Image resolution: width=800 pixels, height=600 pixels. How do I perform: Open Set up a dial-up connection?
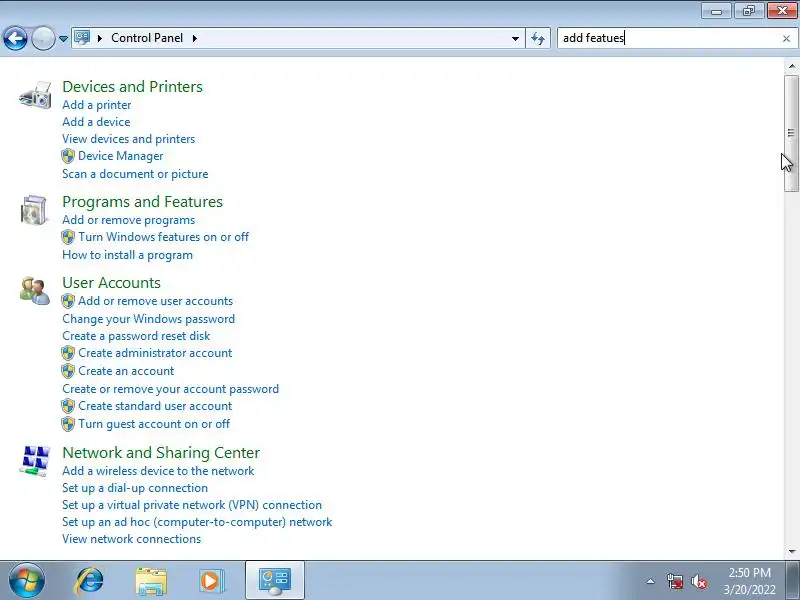tap(135, 488)
